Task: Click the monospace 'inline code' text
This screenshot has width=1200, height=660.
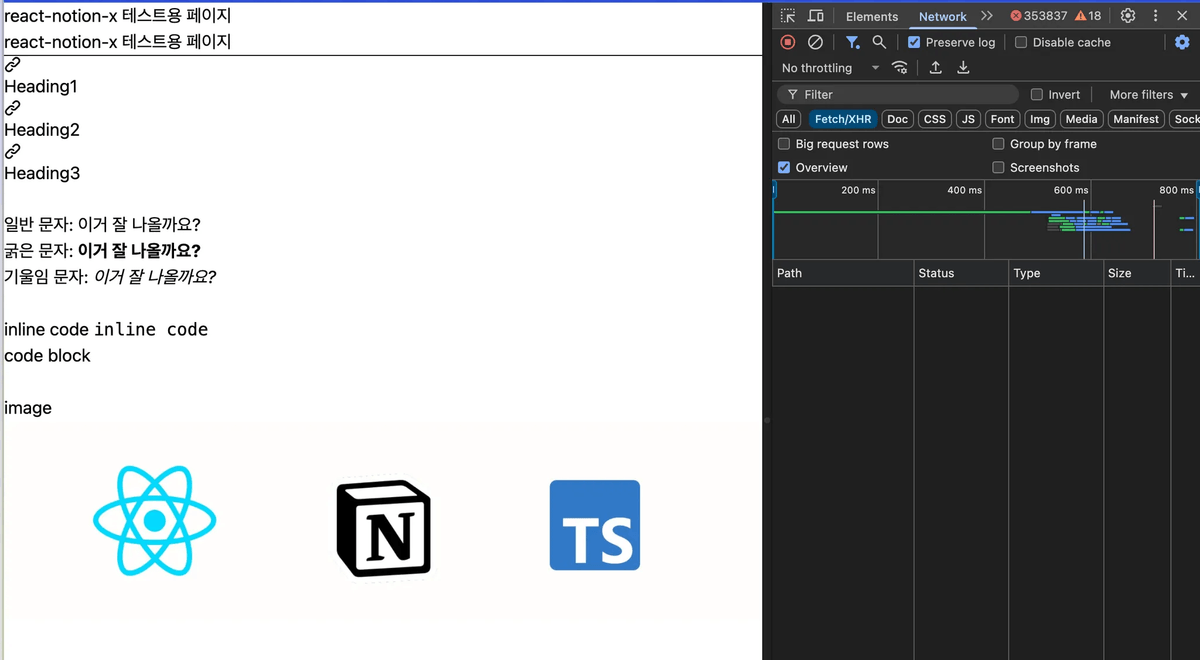Action: pos(151,329)
